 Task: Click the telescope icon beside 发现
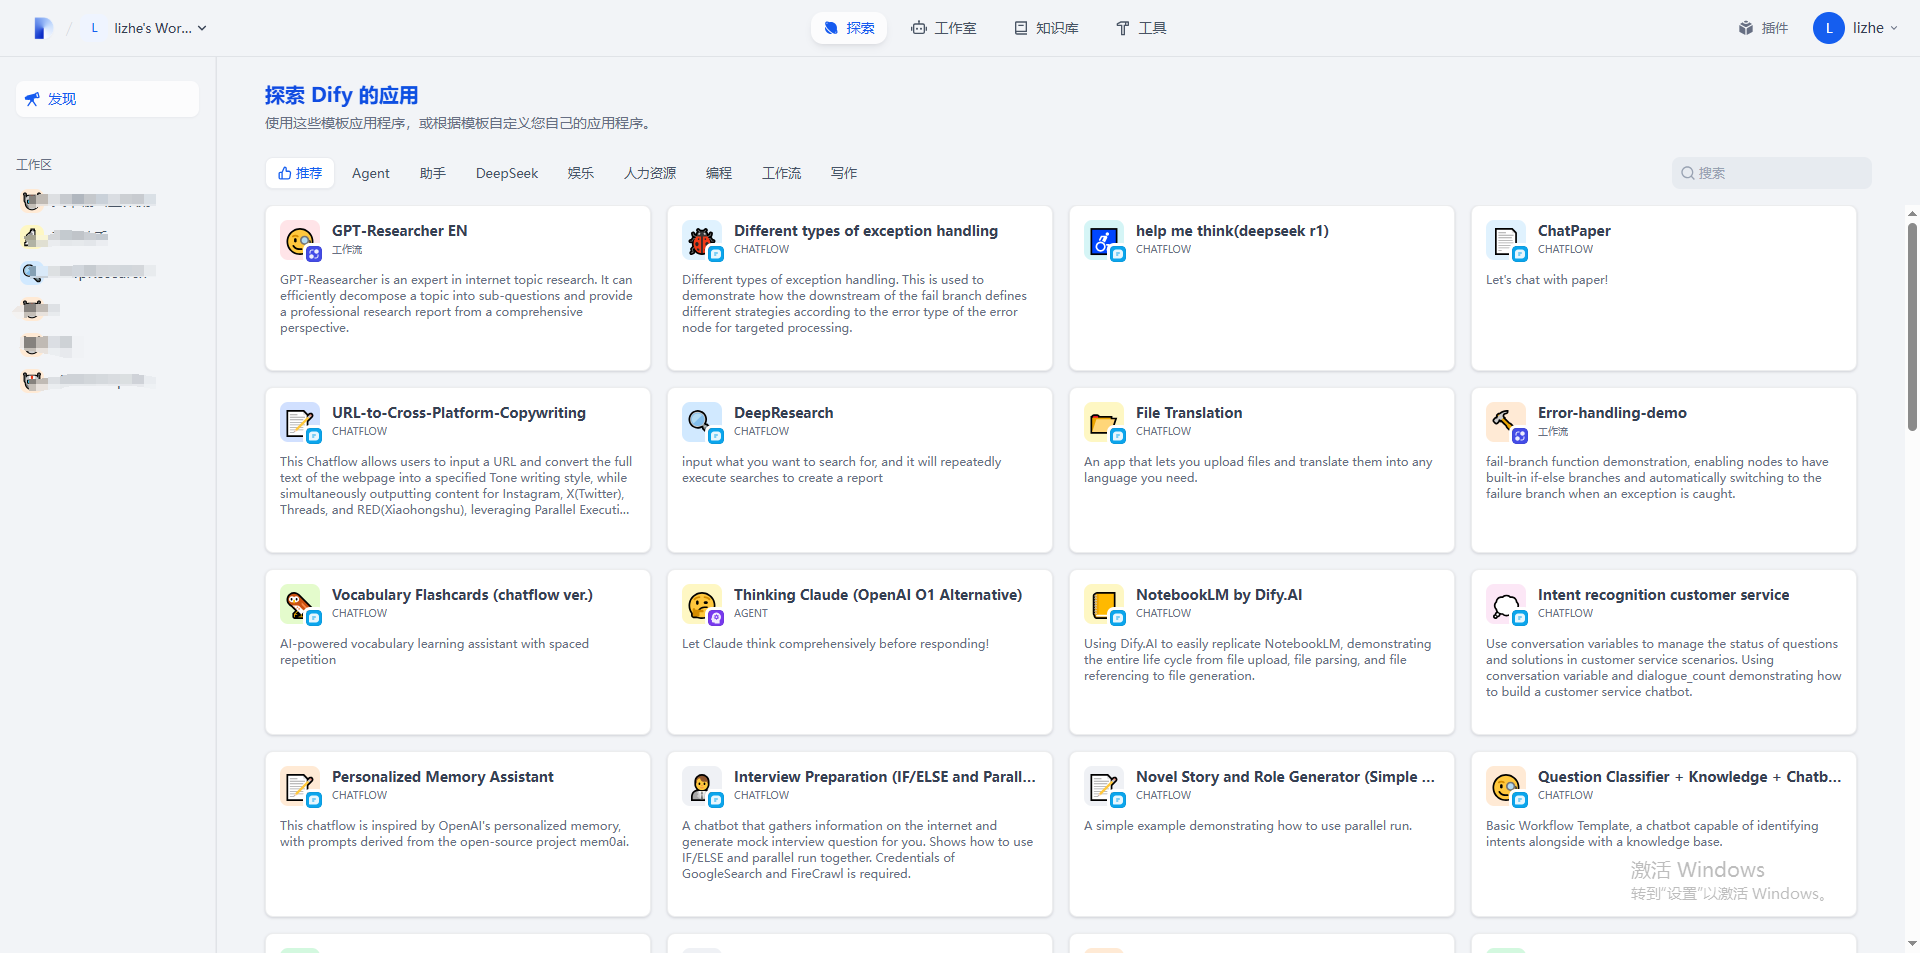33,99
